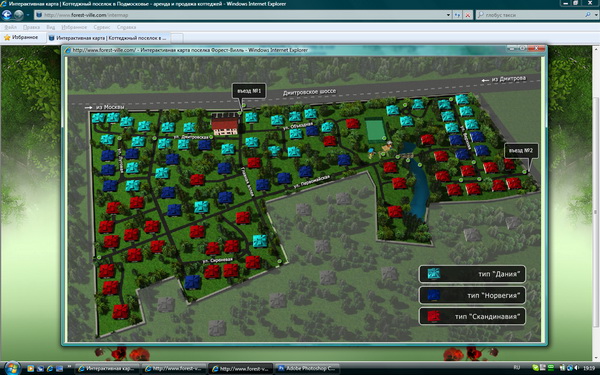This screenshot has height=375, width=600.
Task: Click the въезд №1 entrance marker
Action: pos(249,91)
